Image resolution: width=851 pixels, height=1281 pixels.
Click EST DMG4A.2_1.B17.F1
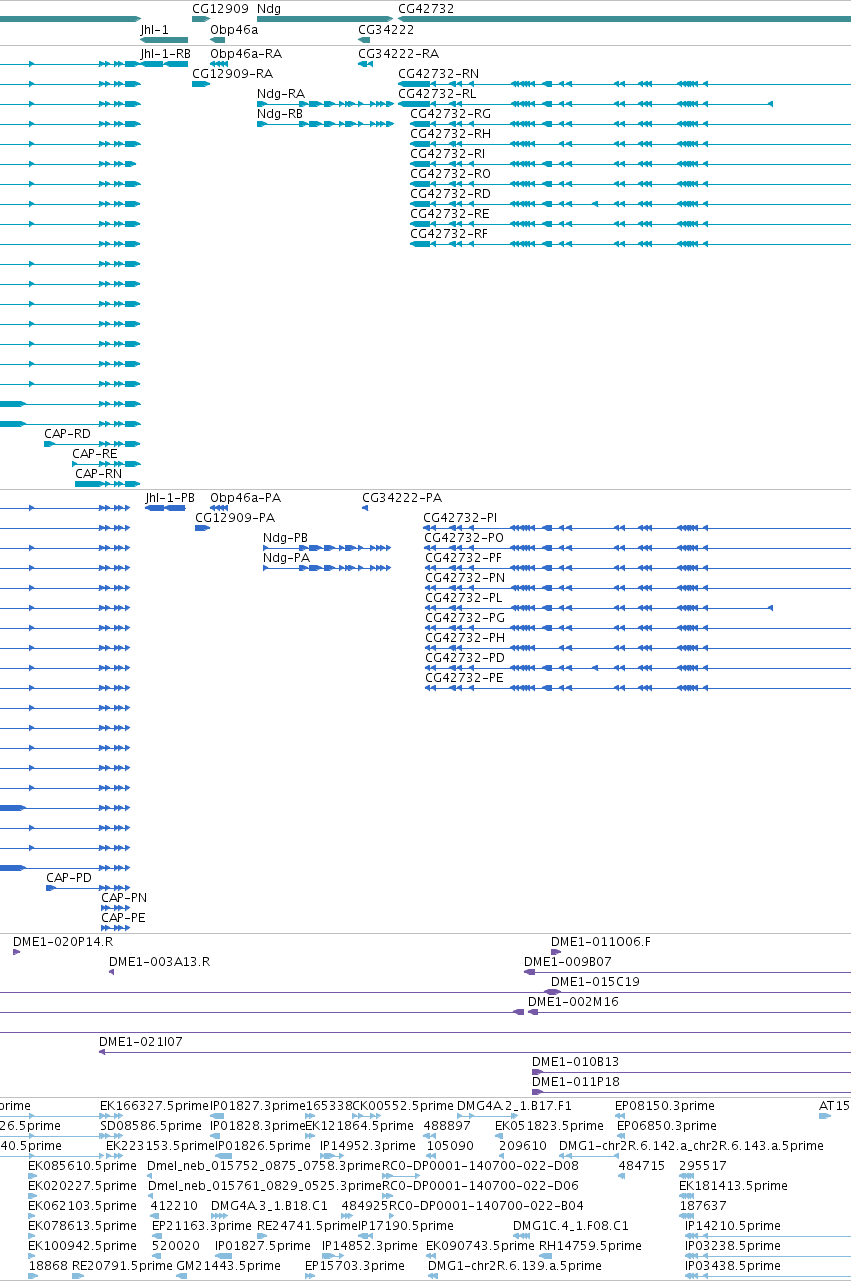[514, 1106]
